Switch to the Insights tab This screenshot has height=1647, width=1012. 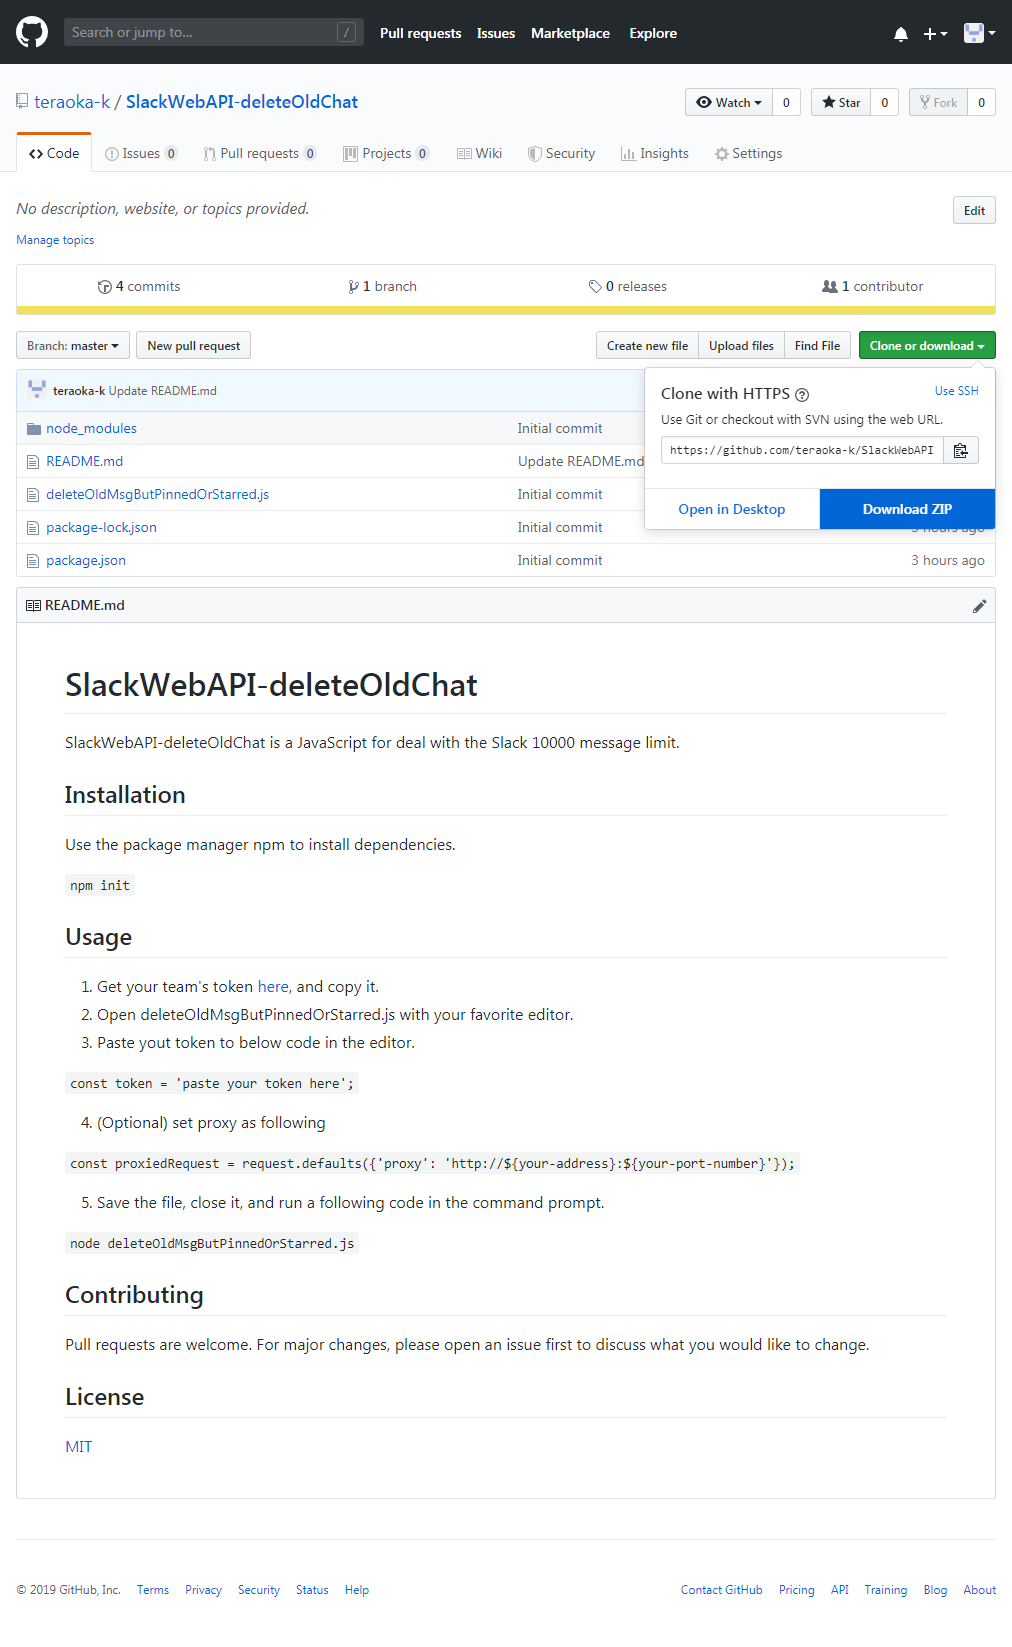(x=655, y=154)
